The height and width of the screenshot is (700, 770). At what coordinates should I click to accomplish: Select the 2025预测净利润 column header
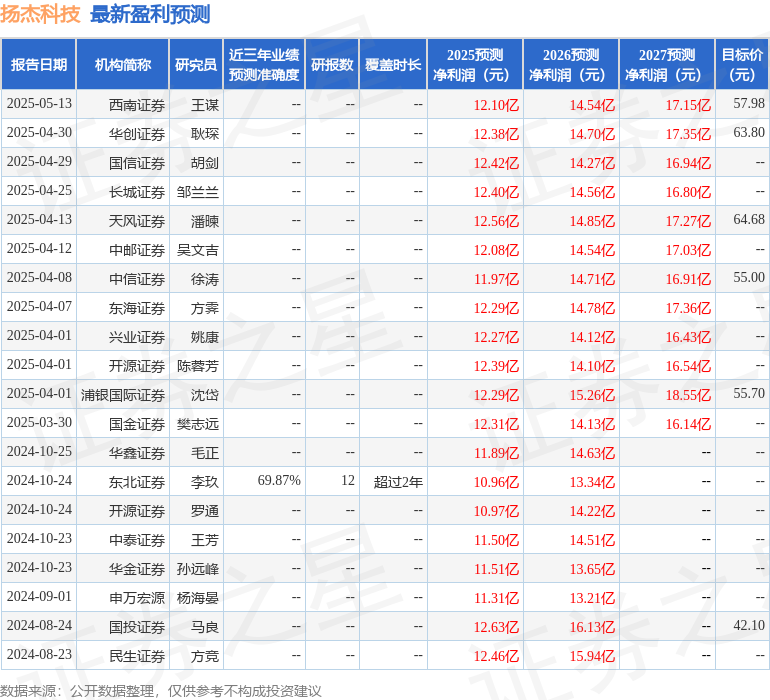point(475,65)
